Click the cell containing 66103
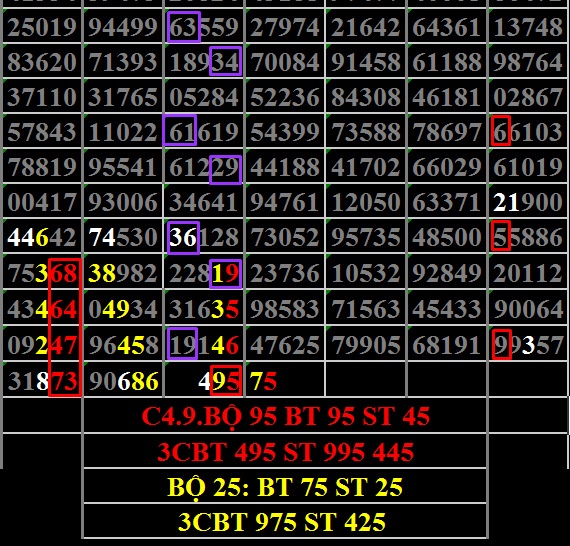Image resolution: width=570 pixels, height=546 pixels. coord(529,131)
